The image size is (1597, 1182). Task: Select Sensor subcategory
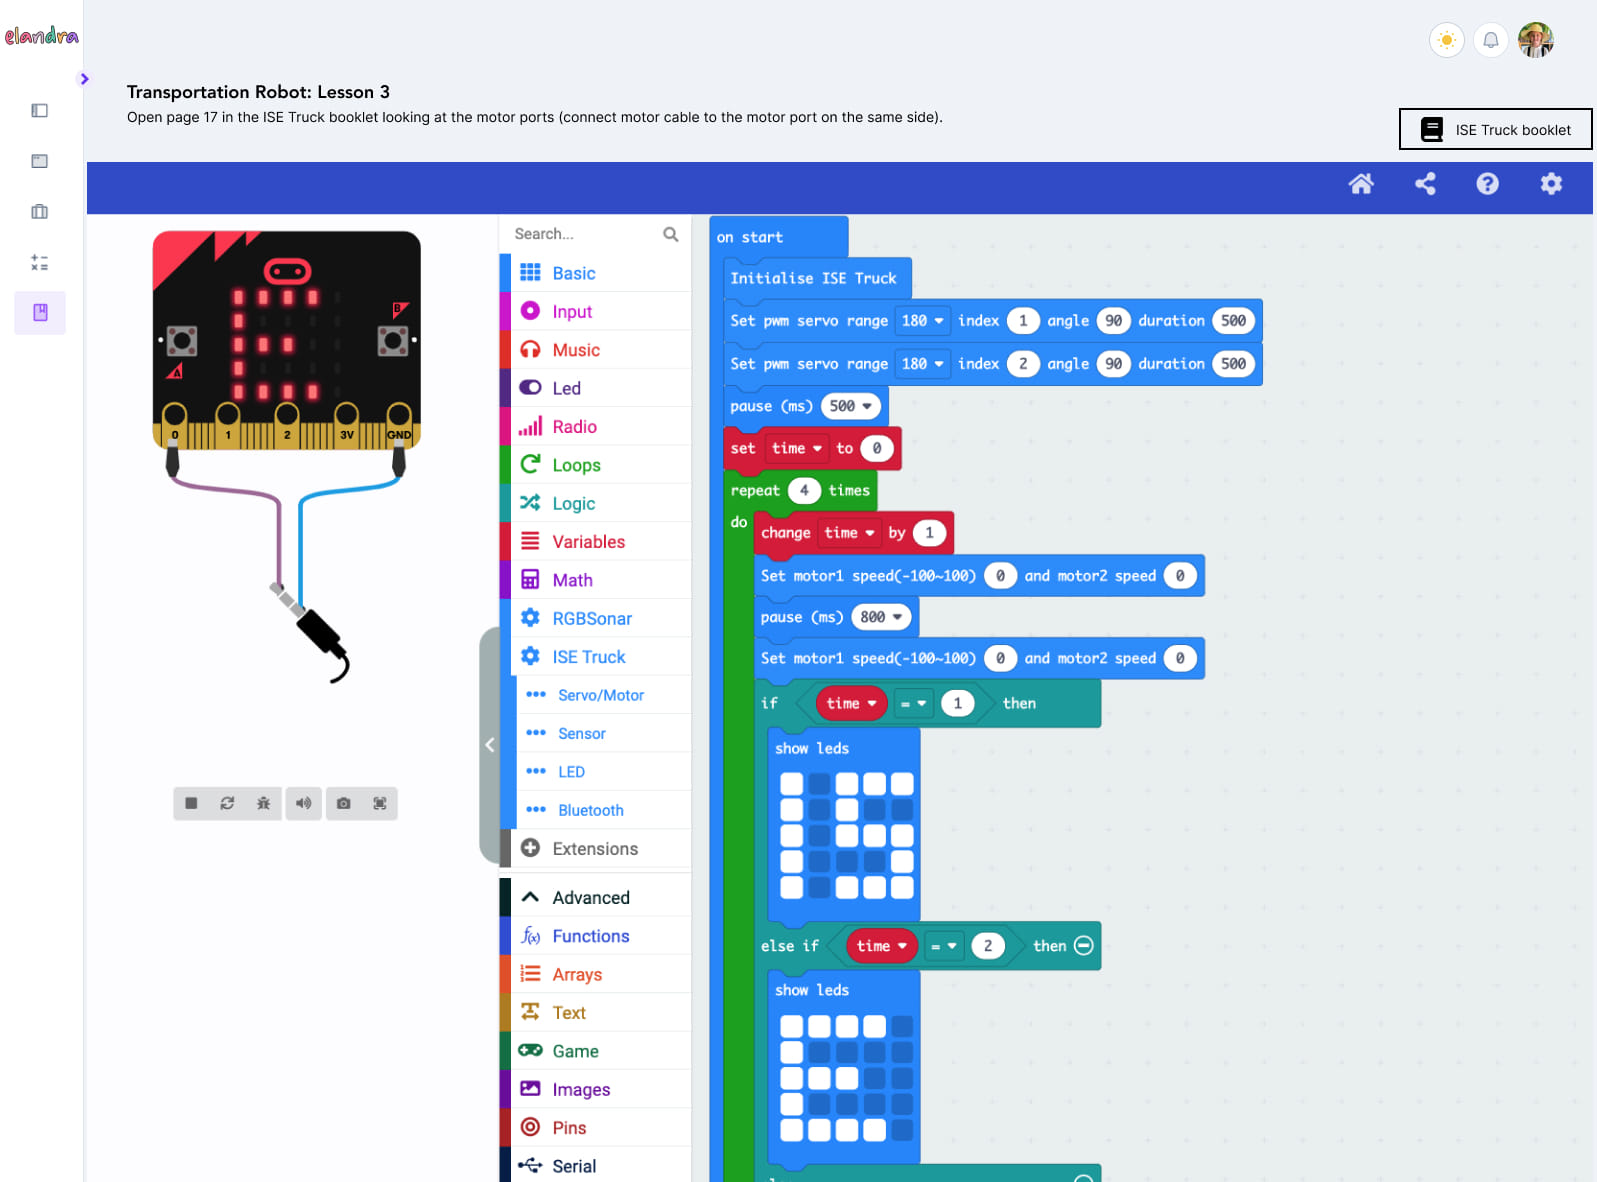click(x=601, y=734)
